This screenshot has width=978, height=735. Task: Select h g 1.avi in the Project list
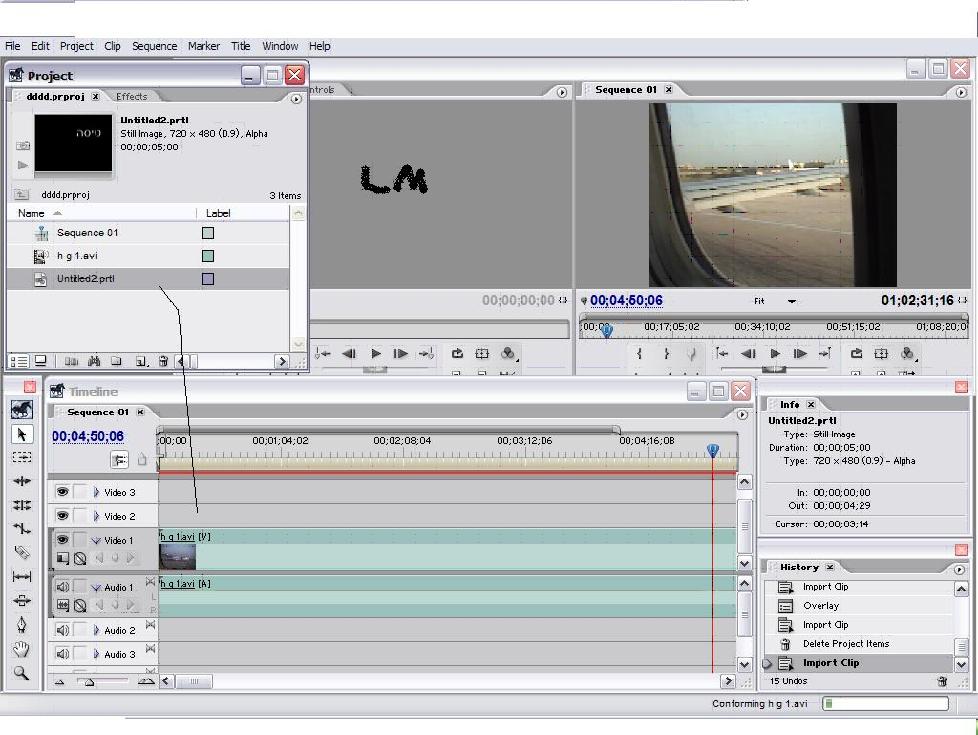point(77,256)
